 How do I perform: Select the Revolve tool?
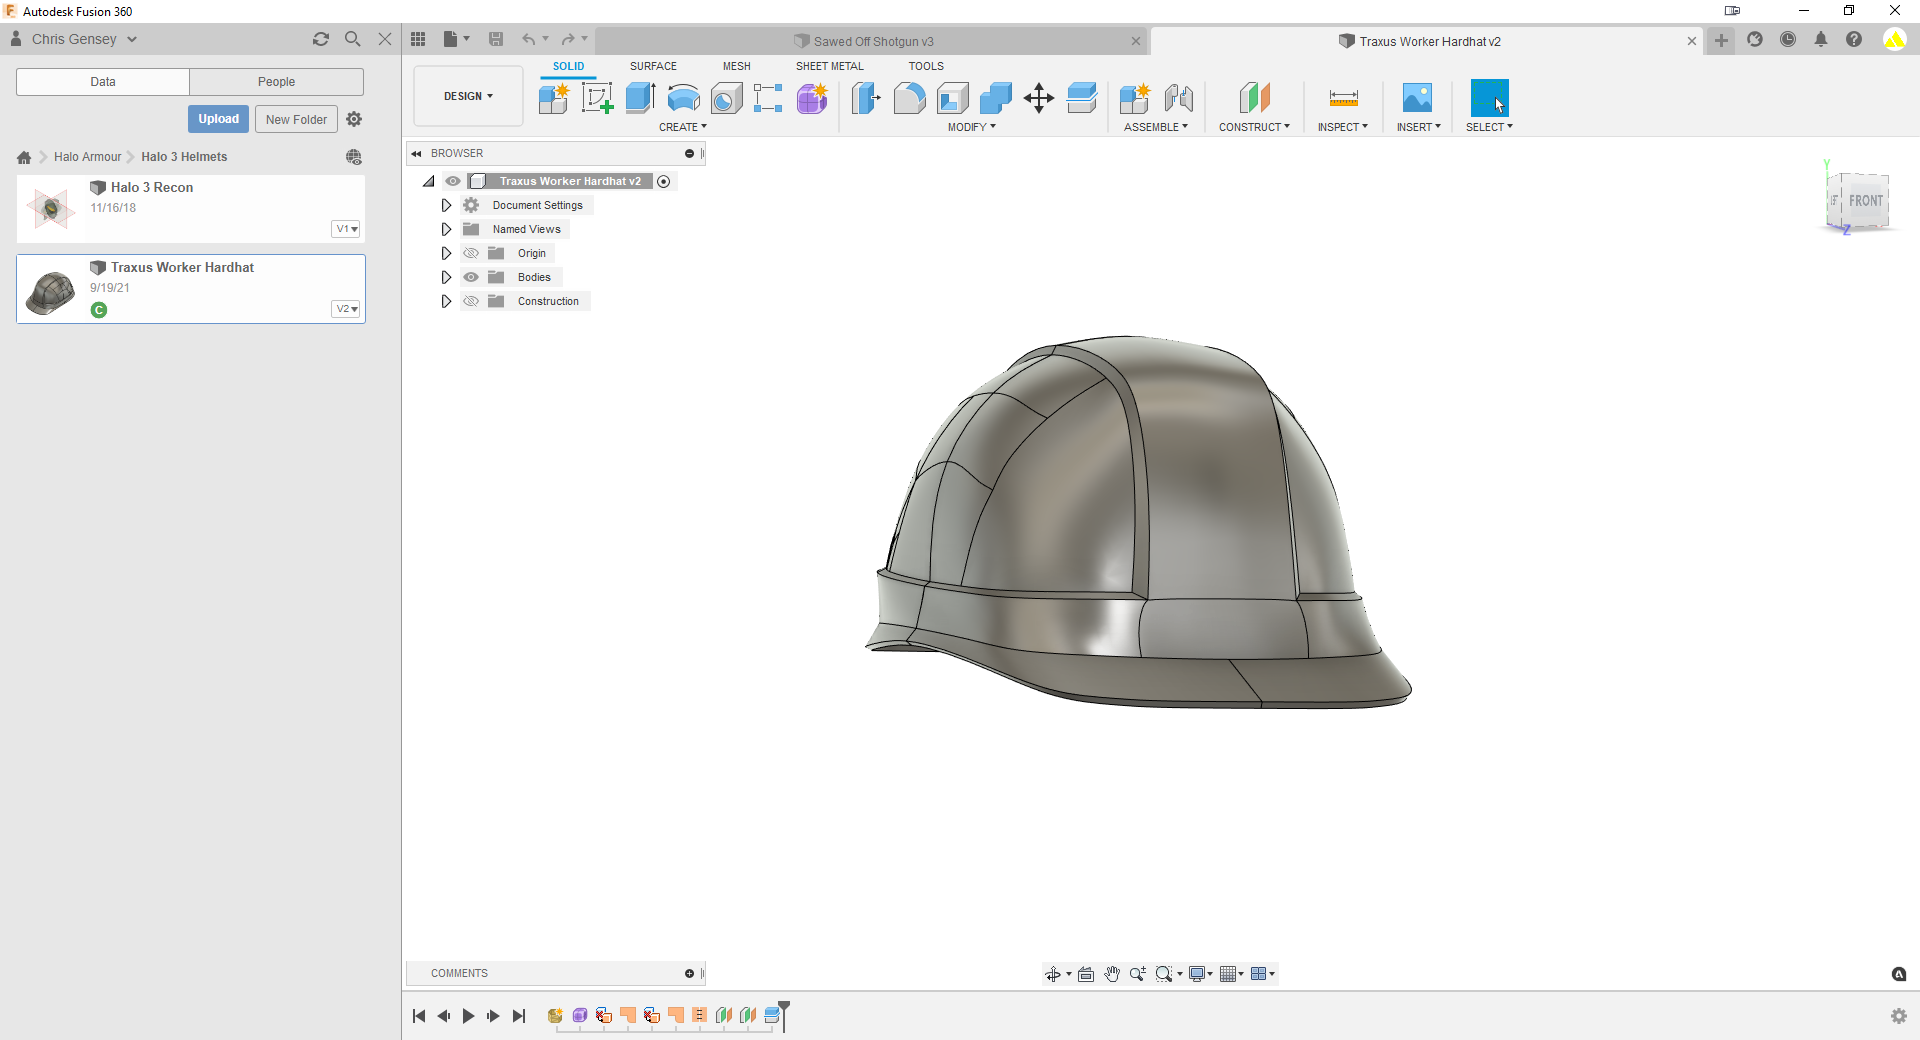(683, 98)
